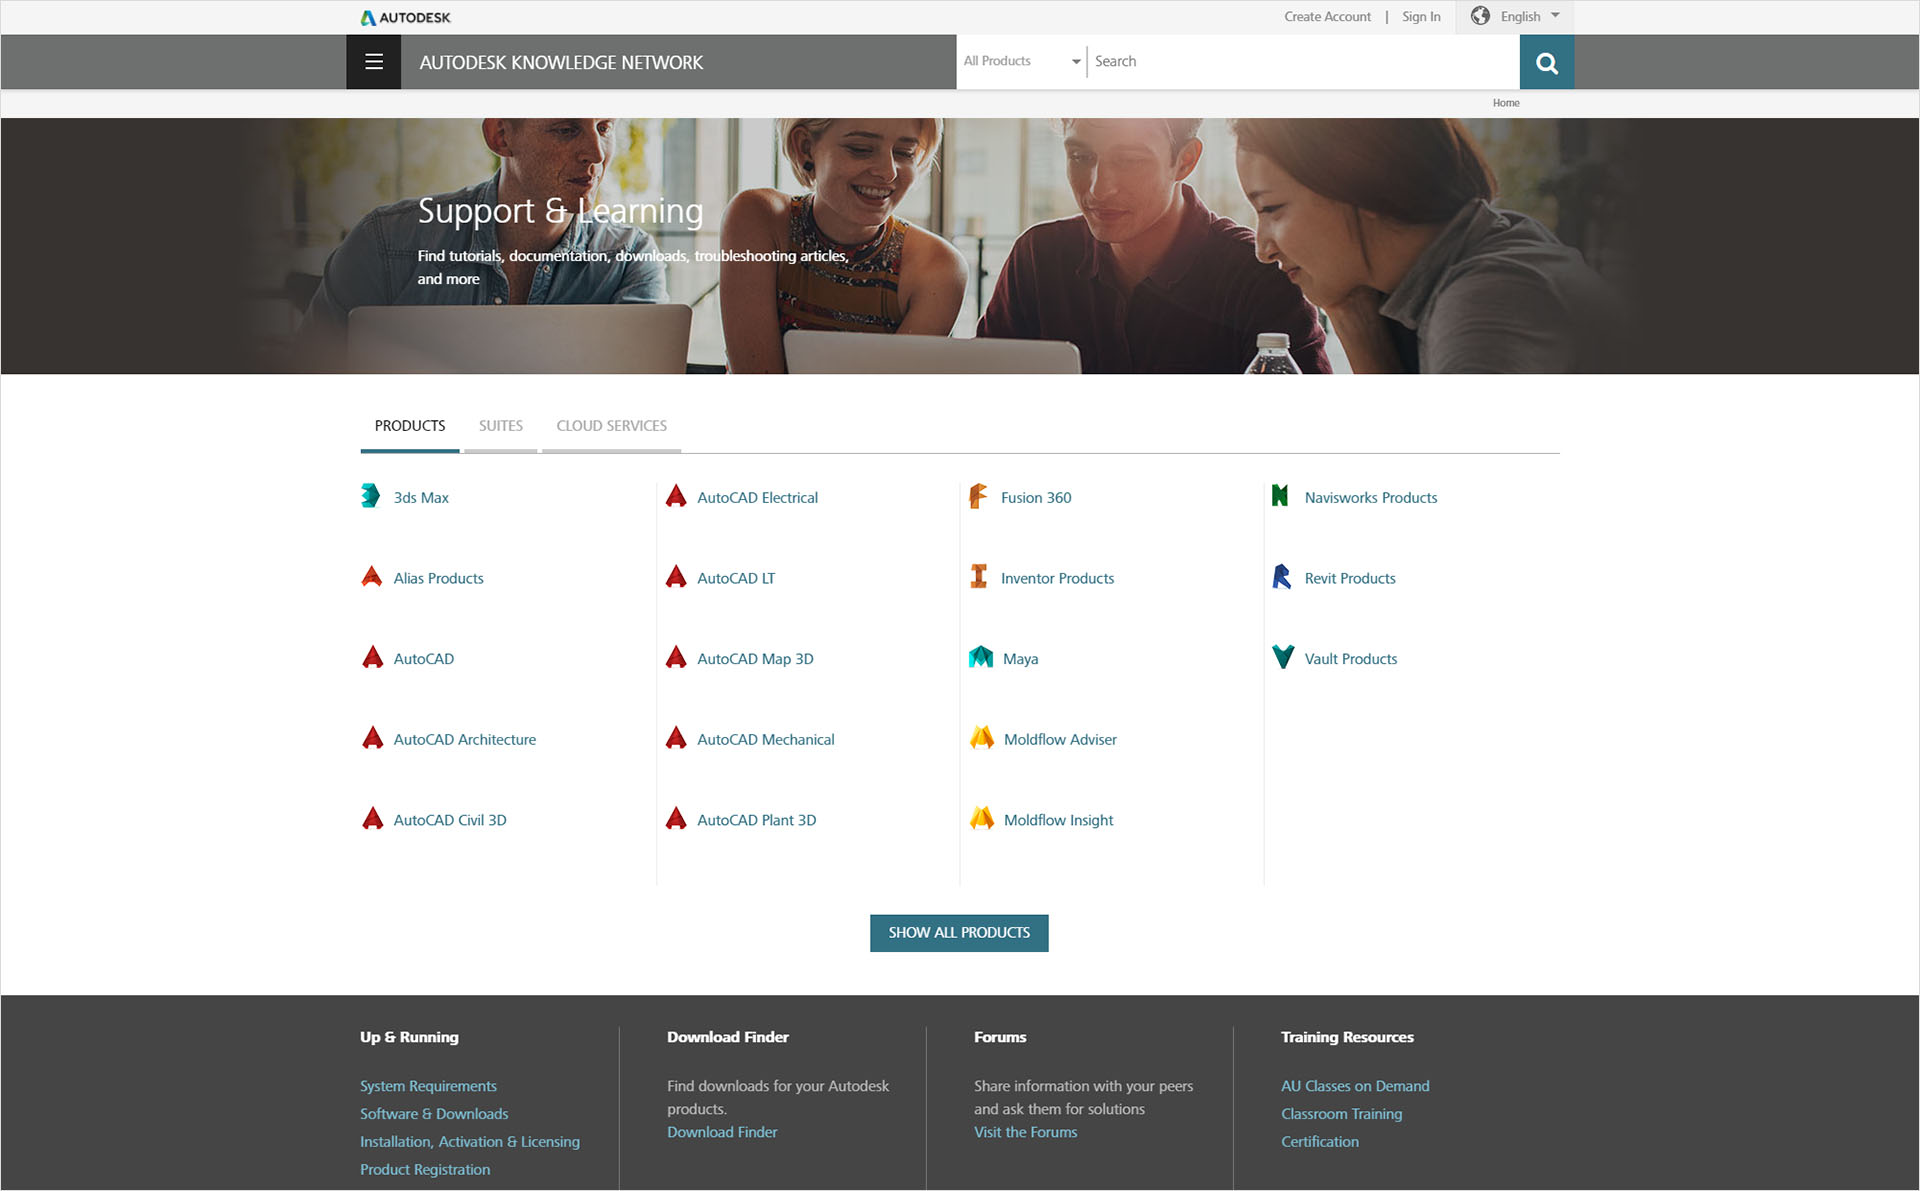The image size is (1920, 1191).
Task: Open the AutoCAD Architecture link
Action: coord(465,740)
